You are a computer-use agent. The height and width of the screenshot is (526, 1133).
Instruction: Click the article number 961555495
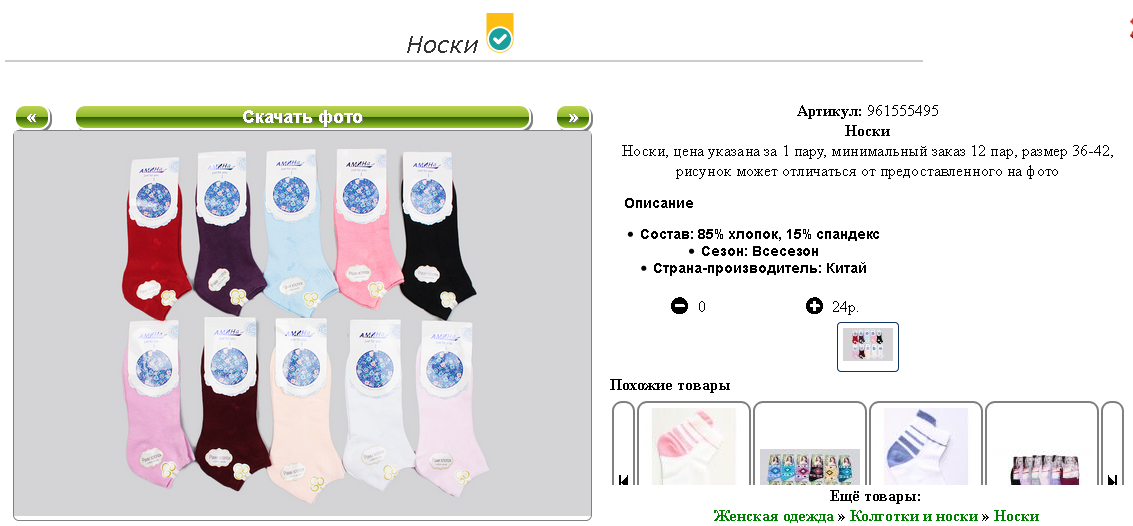pyautogui.click(x=902, y=111)
